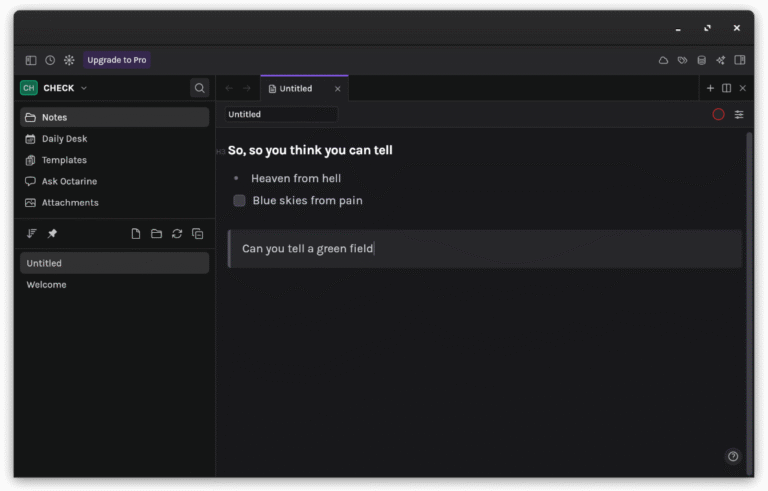768x491 pixels.
Task: Click the red circle status indicator
Action: [x=718, y=115]
